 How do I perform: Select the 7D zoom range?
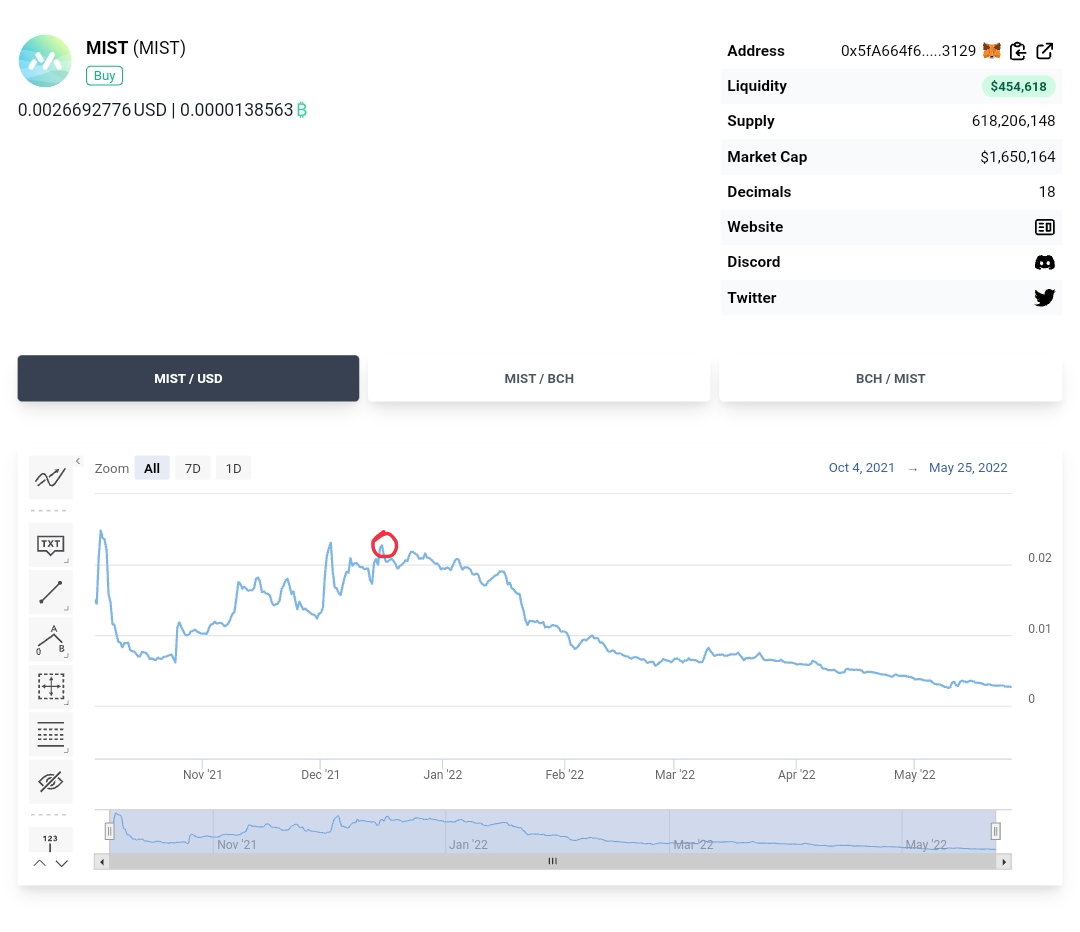(192, 468)
